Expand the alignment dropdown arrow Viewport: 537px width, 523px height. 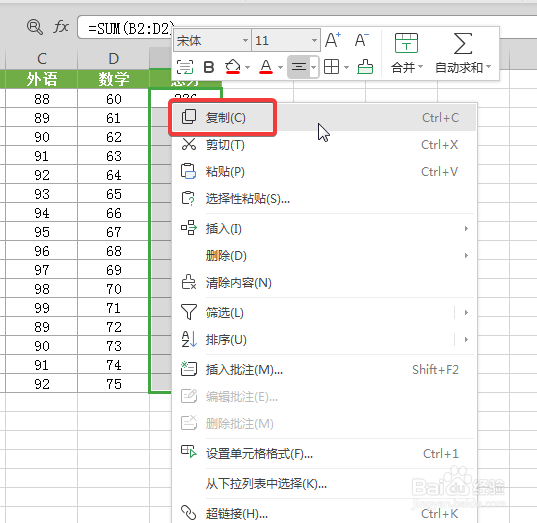click(x=314, y=67)
